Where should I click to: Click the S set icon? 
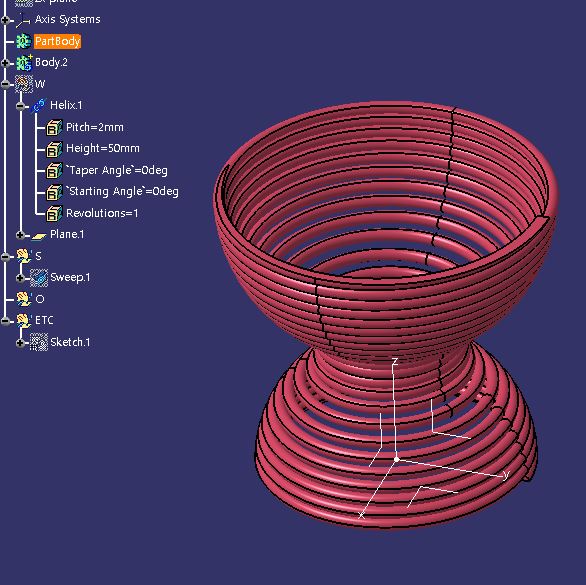pyautogui.click(x=24, y=256)
